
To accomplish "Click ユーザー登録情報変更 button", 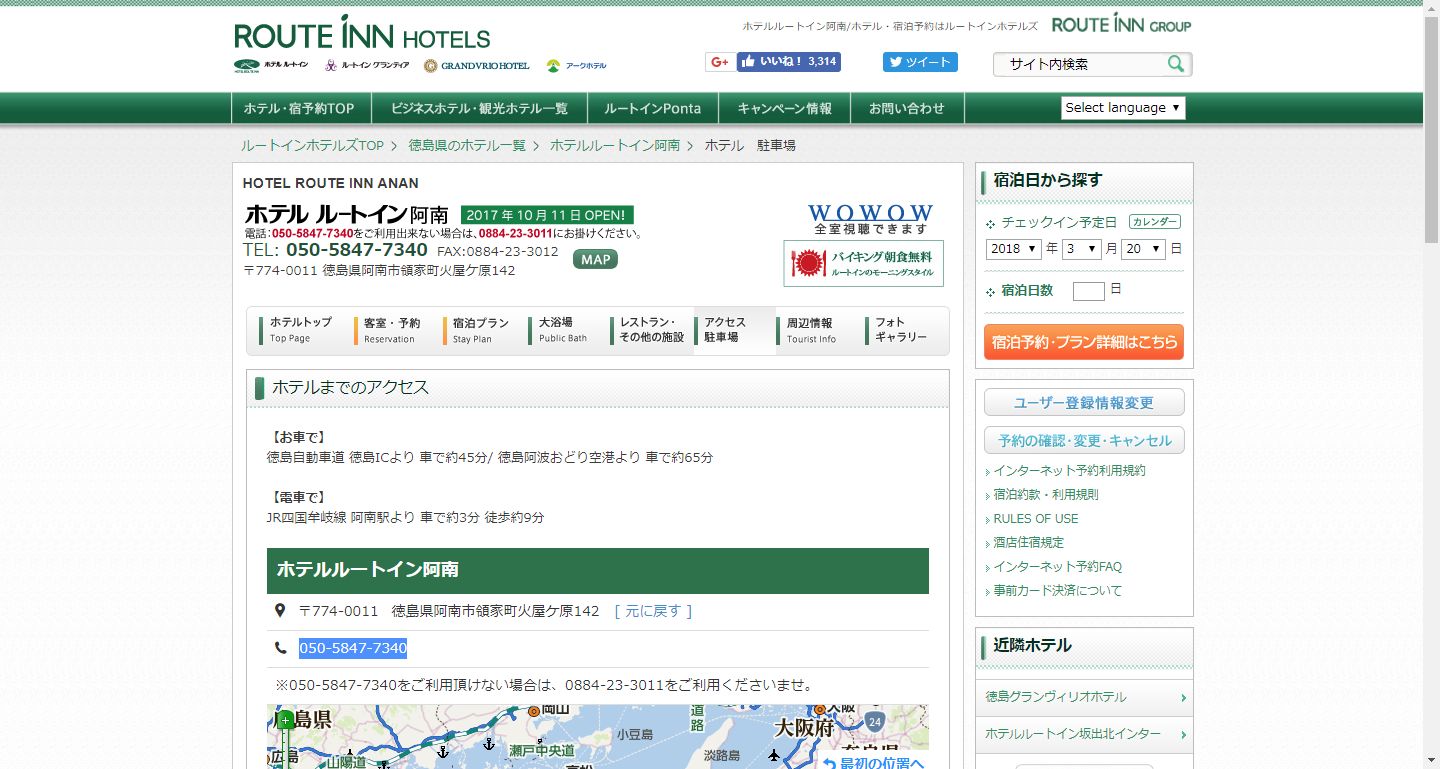I will click(1084, 403).
